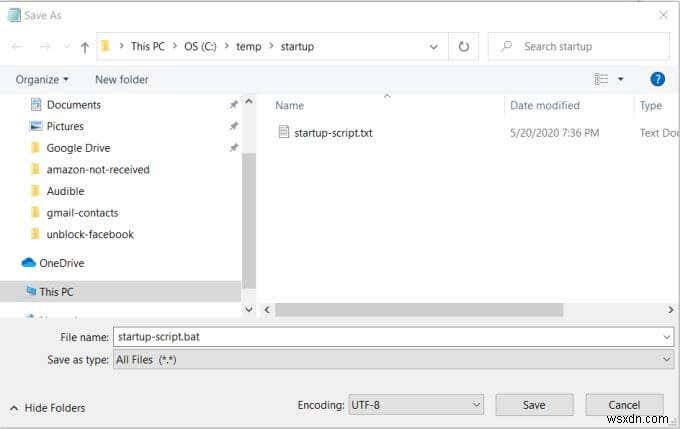Click the Pictures folder icon

tap(36, 126)
